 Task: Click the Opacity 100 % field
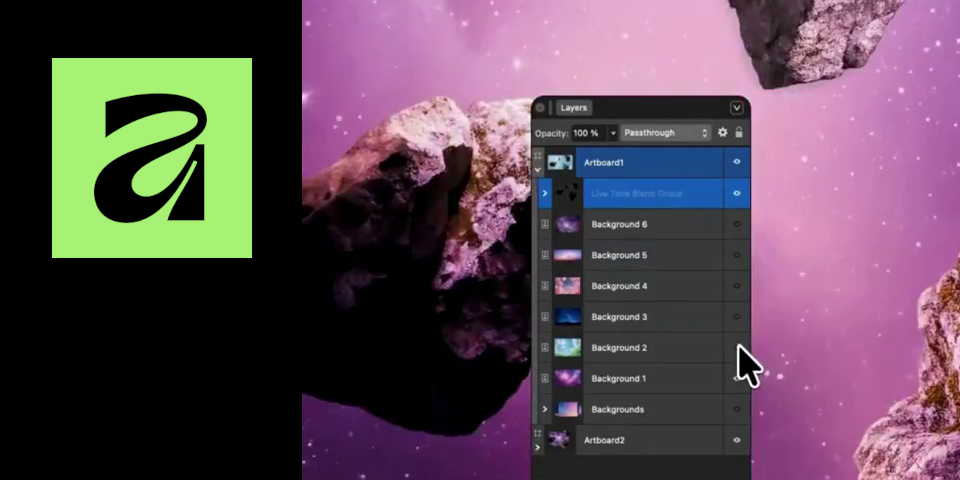point(587,132)
